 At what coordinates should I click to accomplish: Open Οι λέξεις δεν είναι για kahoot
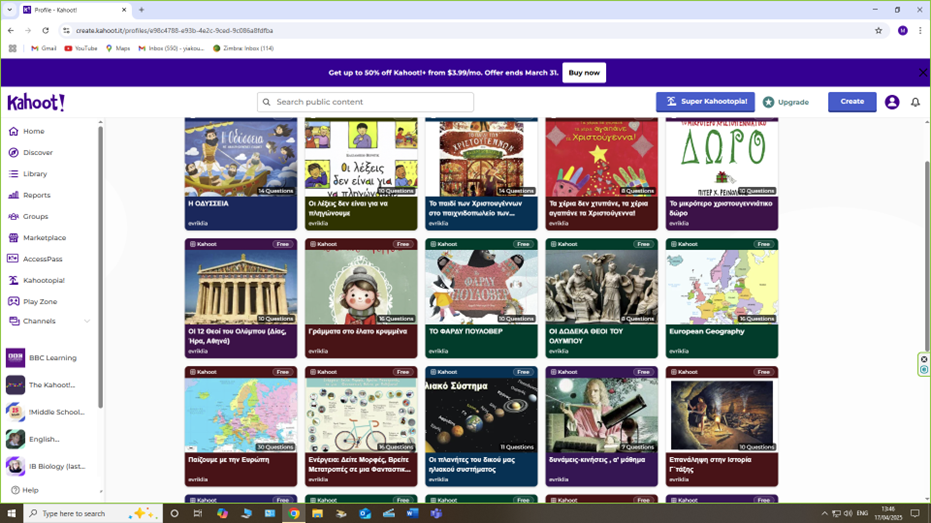361,173
